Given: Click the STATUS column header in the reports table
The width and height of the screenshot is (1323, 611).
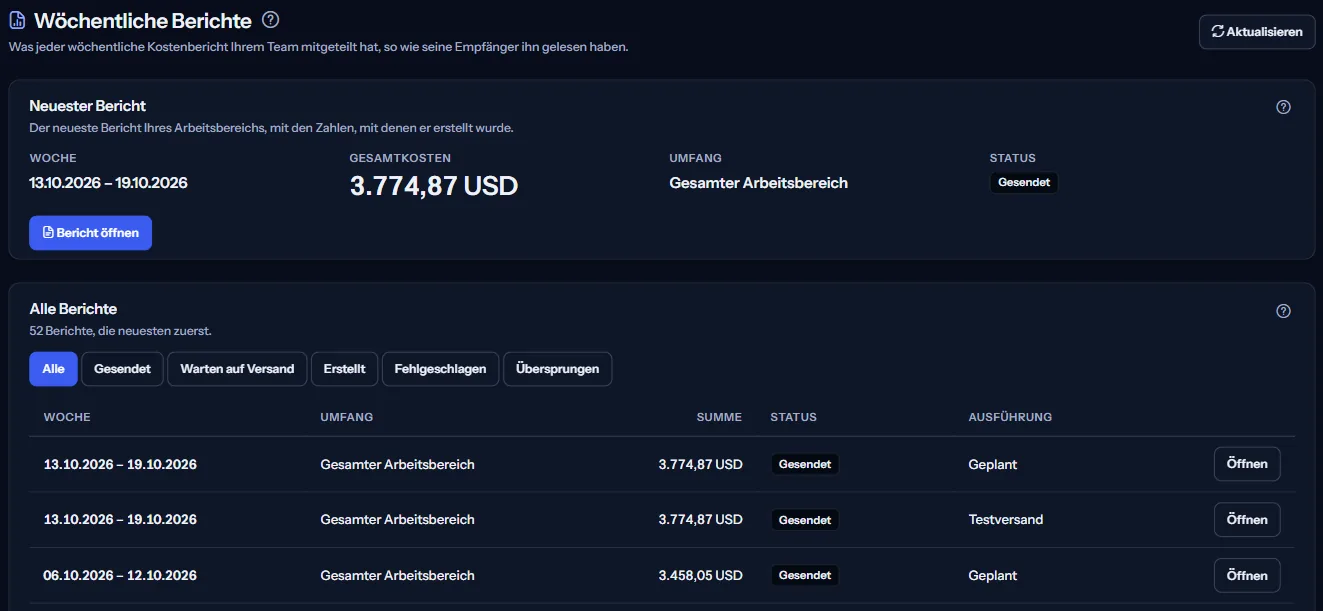Looking at the screenshot, I should [x=794, y=417].
